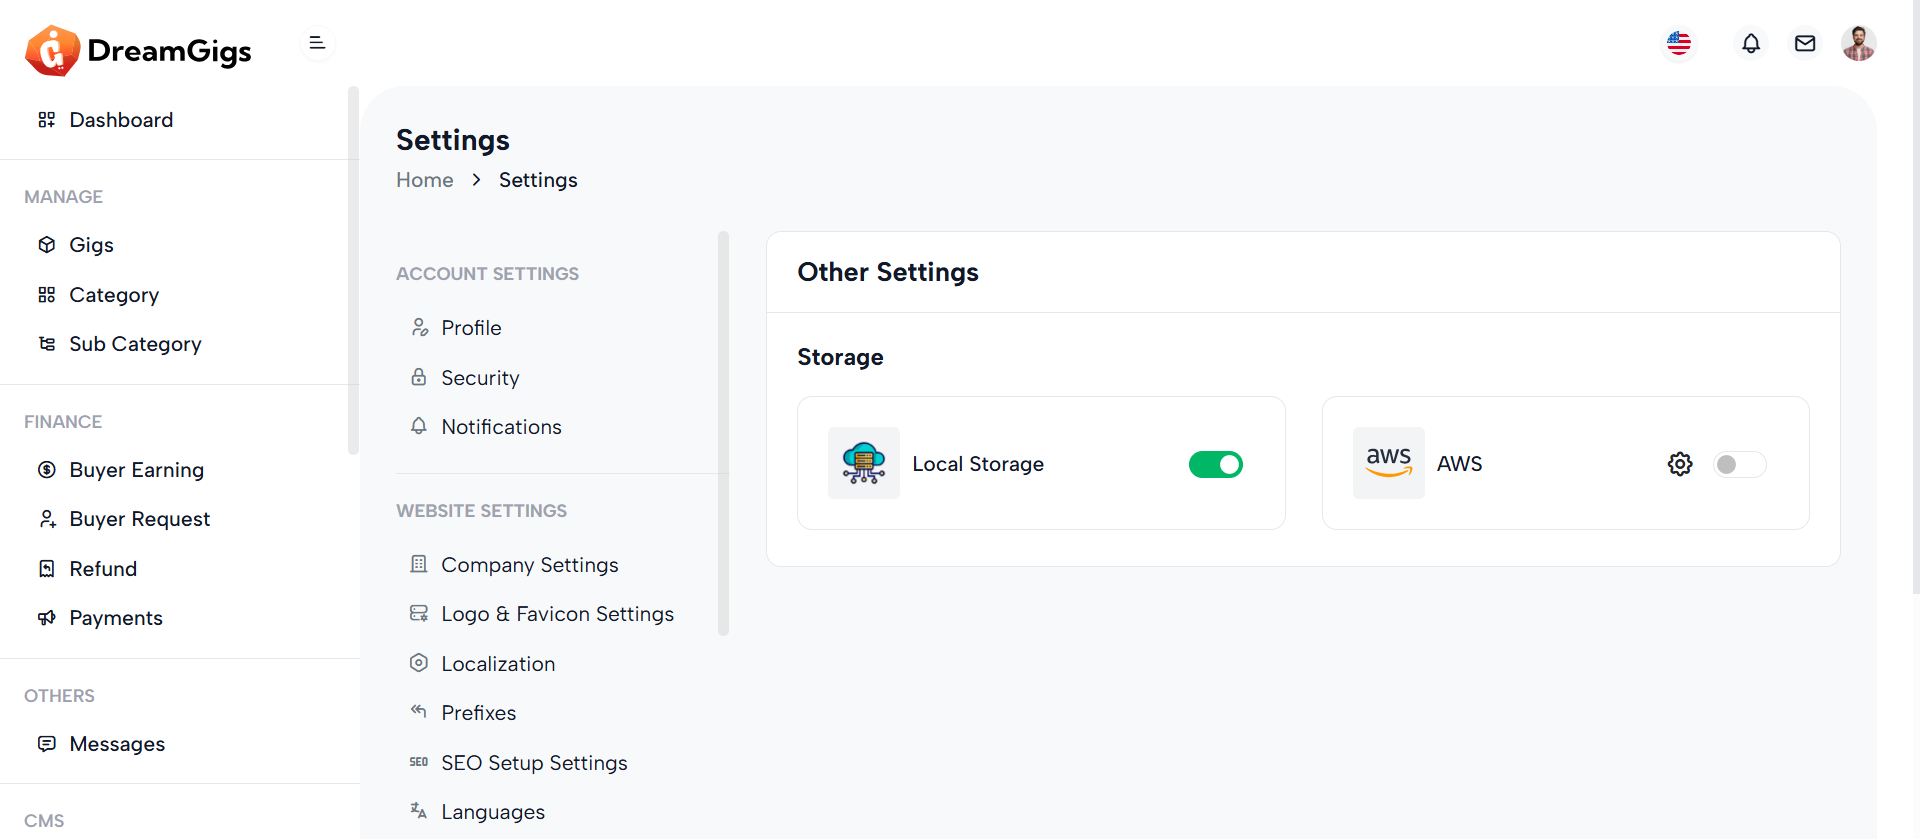
Task: Open Logo & Favicon Settings
Action: tap(557, 614)
